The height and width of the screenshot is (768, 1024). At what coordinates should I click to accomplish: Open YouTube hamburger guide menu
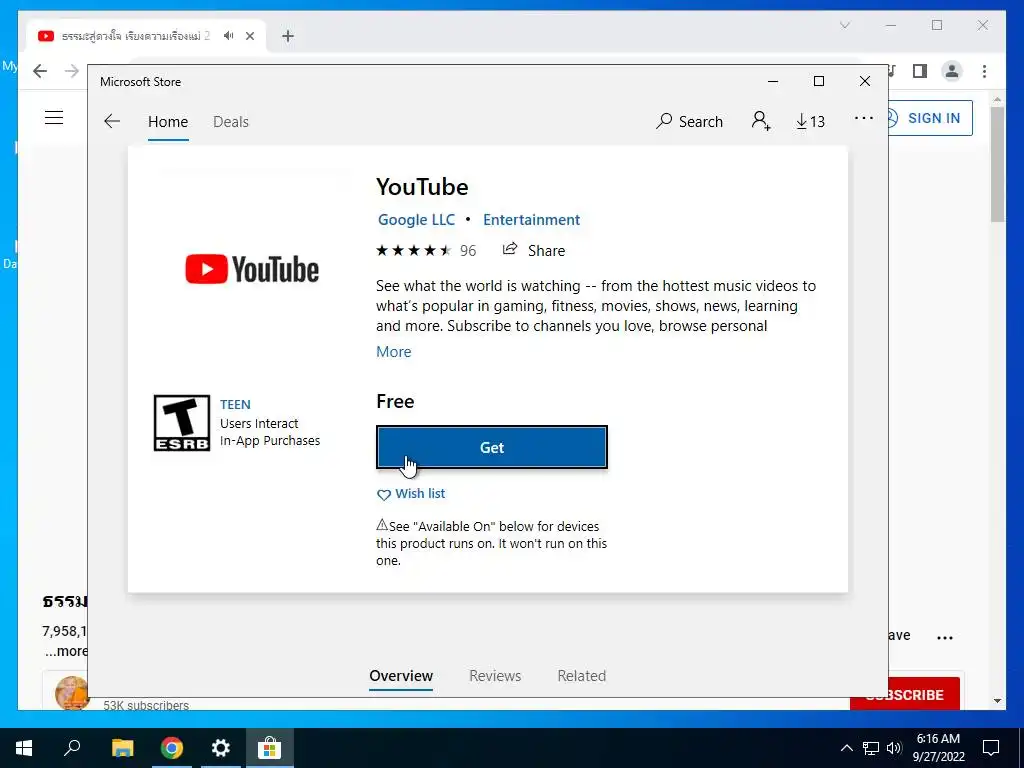click(54, 118)
